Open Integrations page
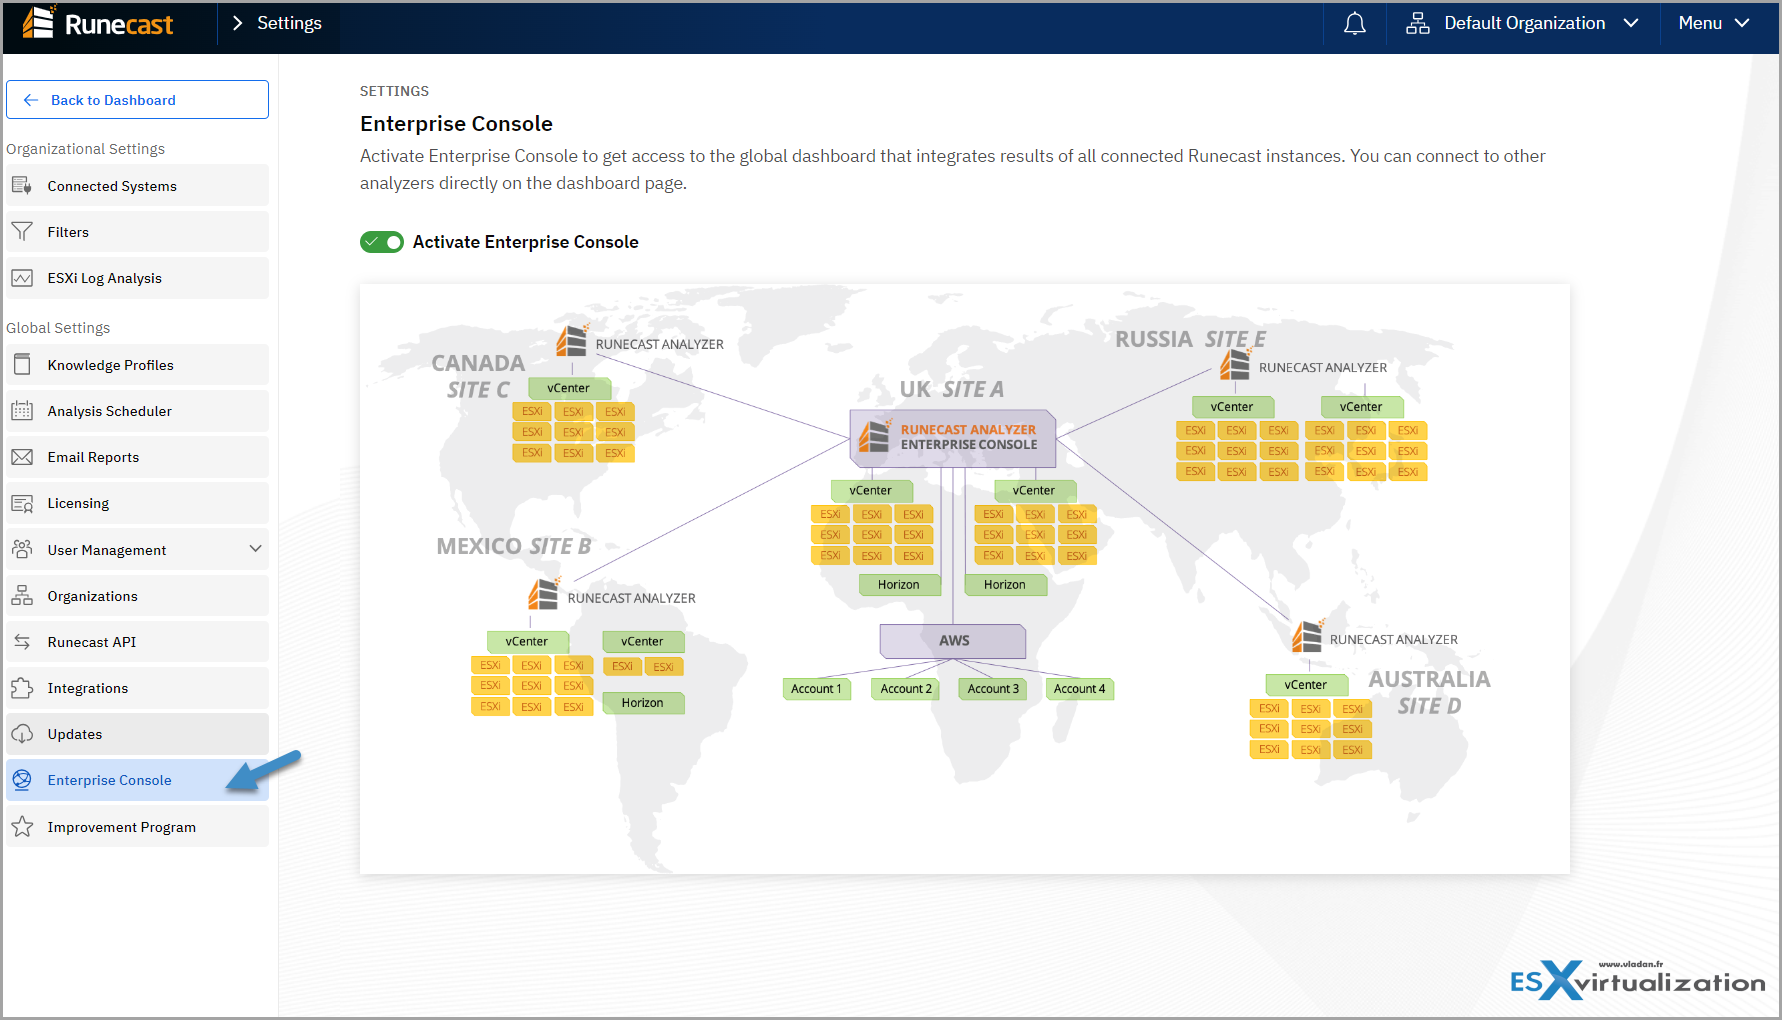This screenshot has width=1782, height=1020. (137, 688)
